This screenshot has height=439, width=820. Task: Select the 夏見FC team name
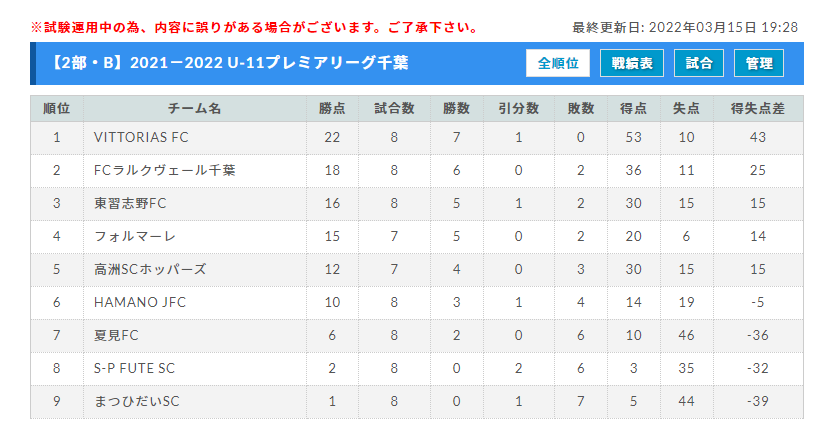tap(116, 335)
